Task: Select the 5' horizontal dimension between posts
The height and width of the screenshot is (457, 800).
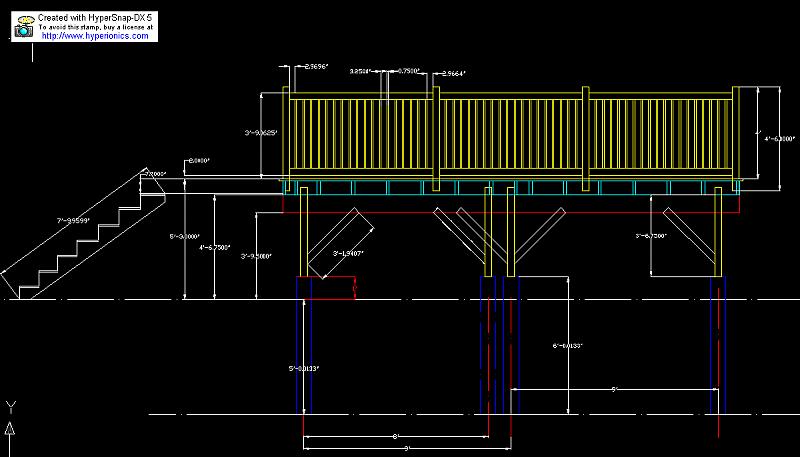Action: (x=610, y=389)
